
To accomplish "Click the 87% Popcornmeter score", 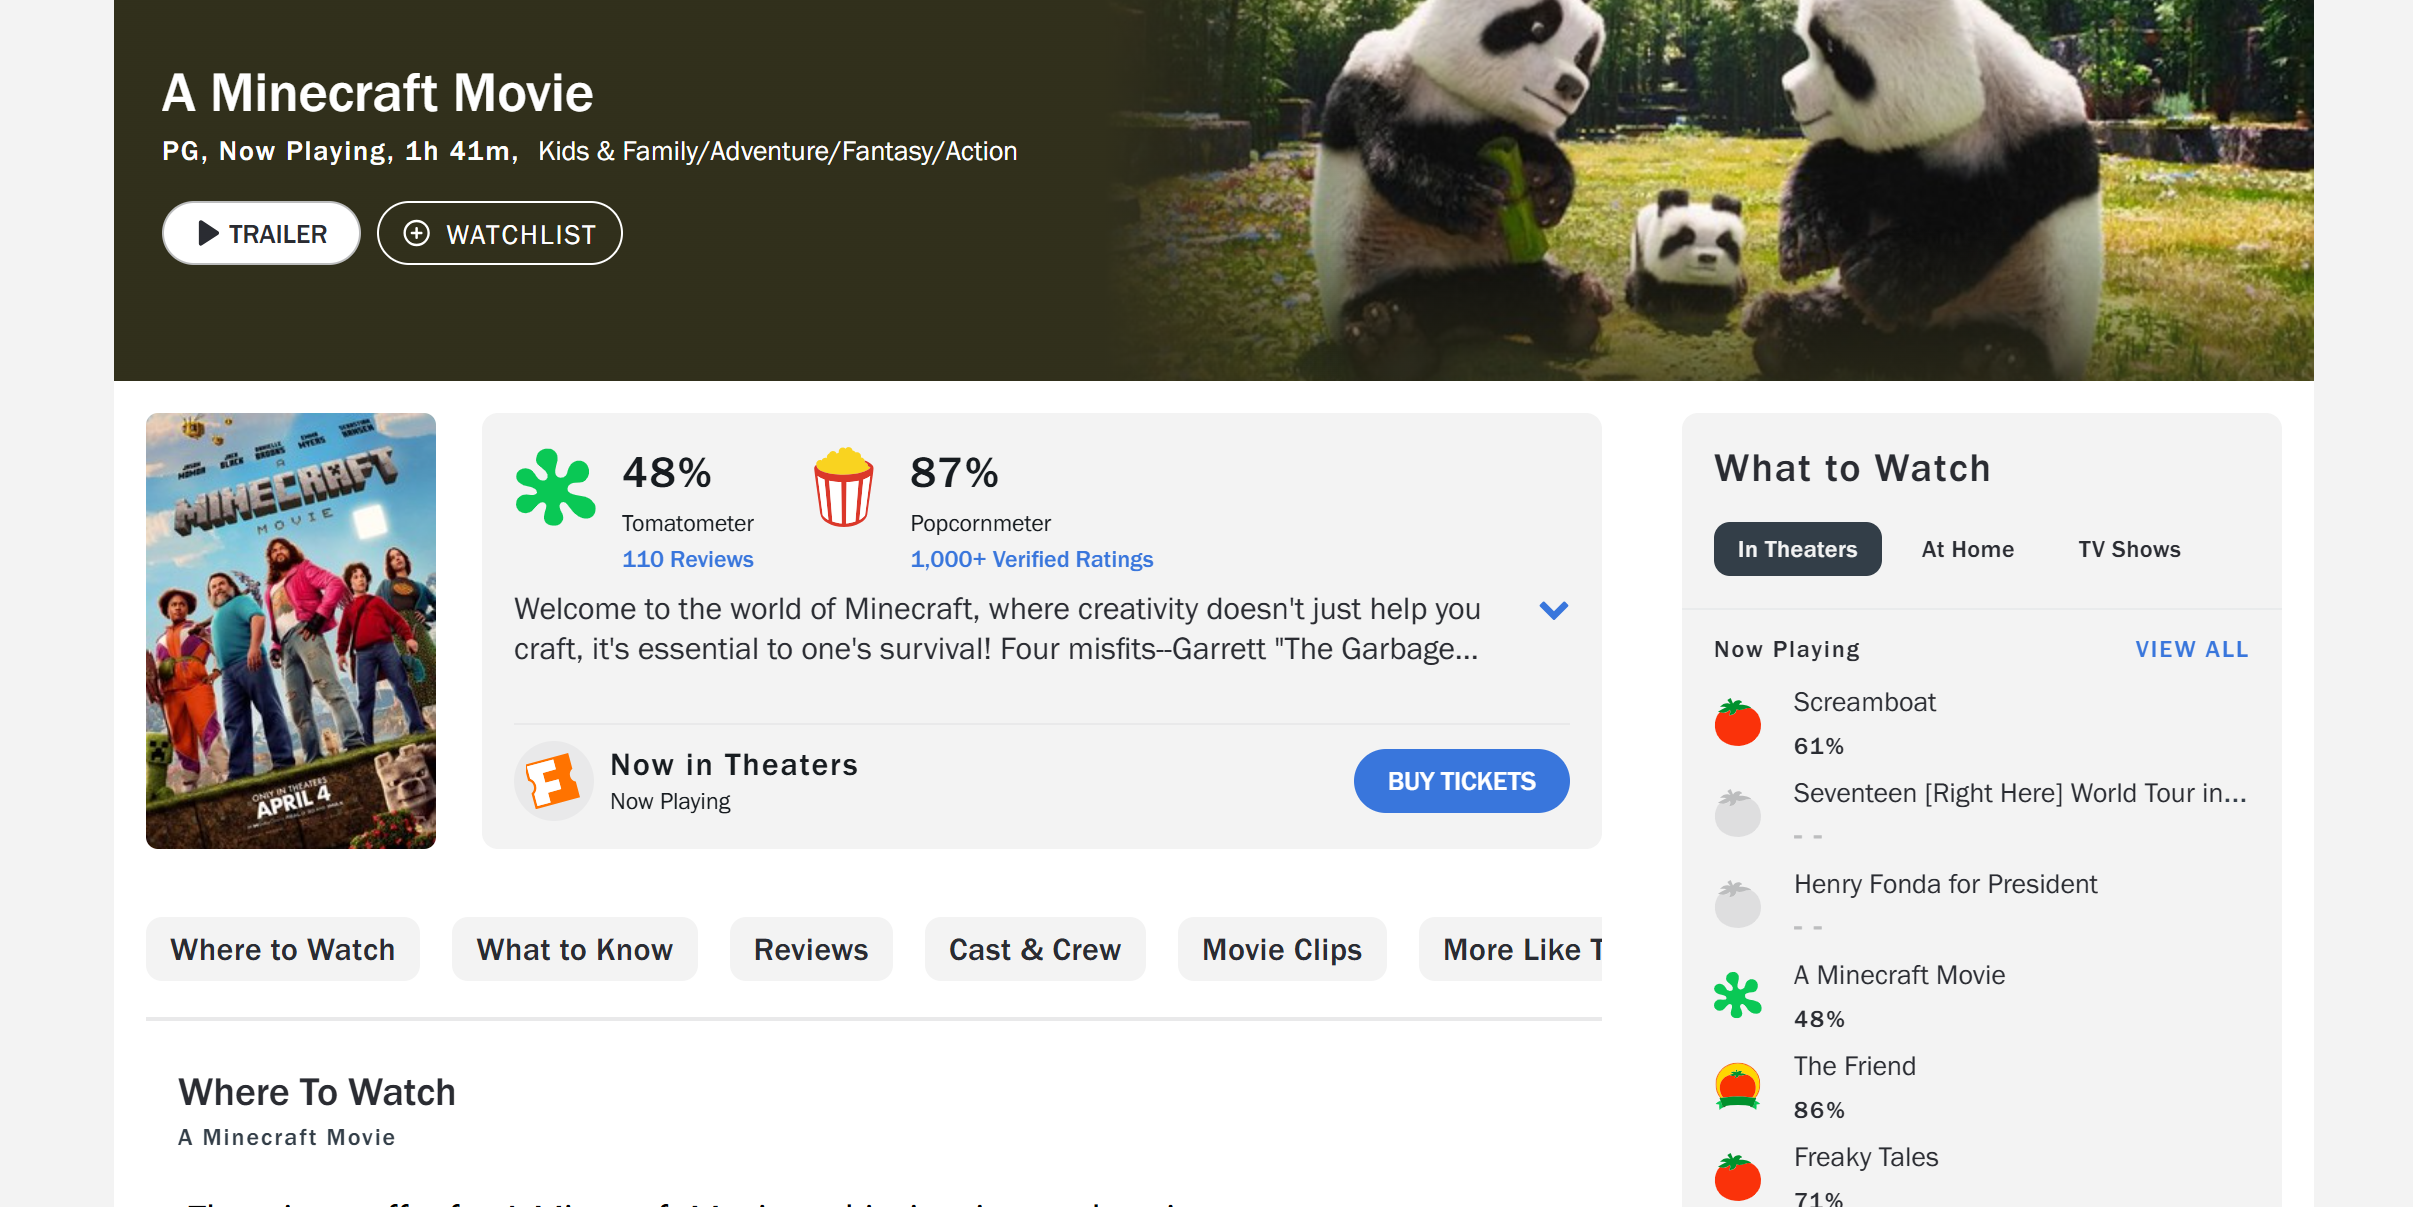I will point(954,473).
